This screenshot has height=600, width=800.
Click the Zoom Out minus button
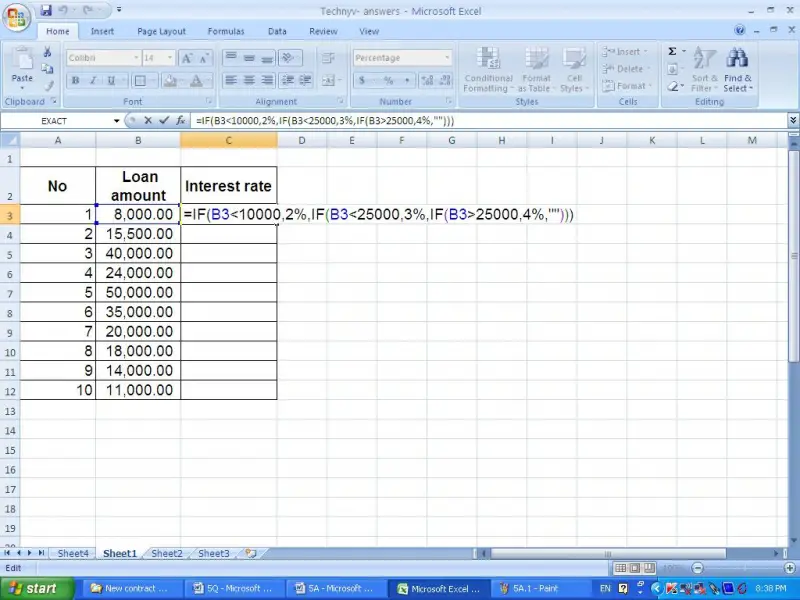697,568
